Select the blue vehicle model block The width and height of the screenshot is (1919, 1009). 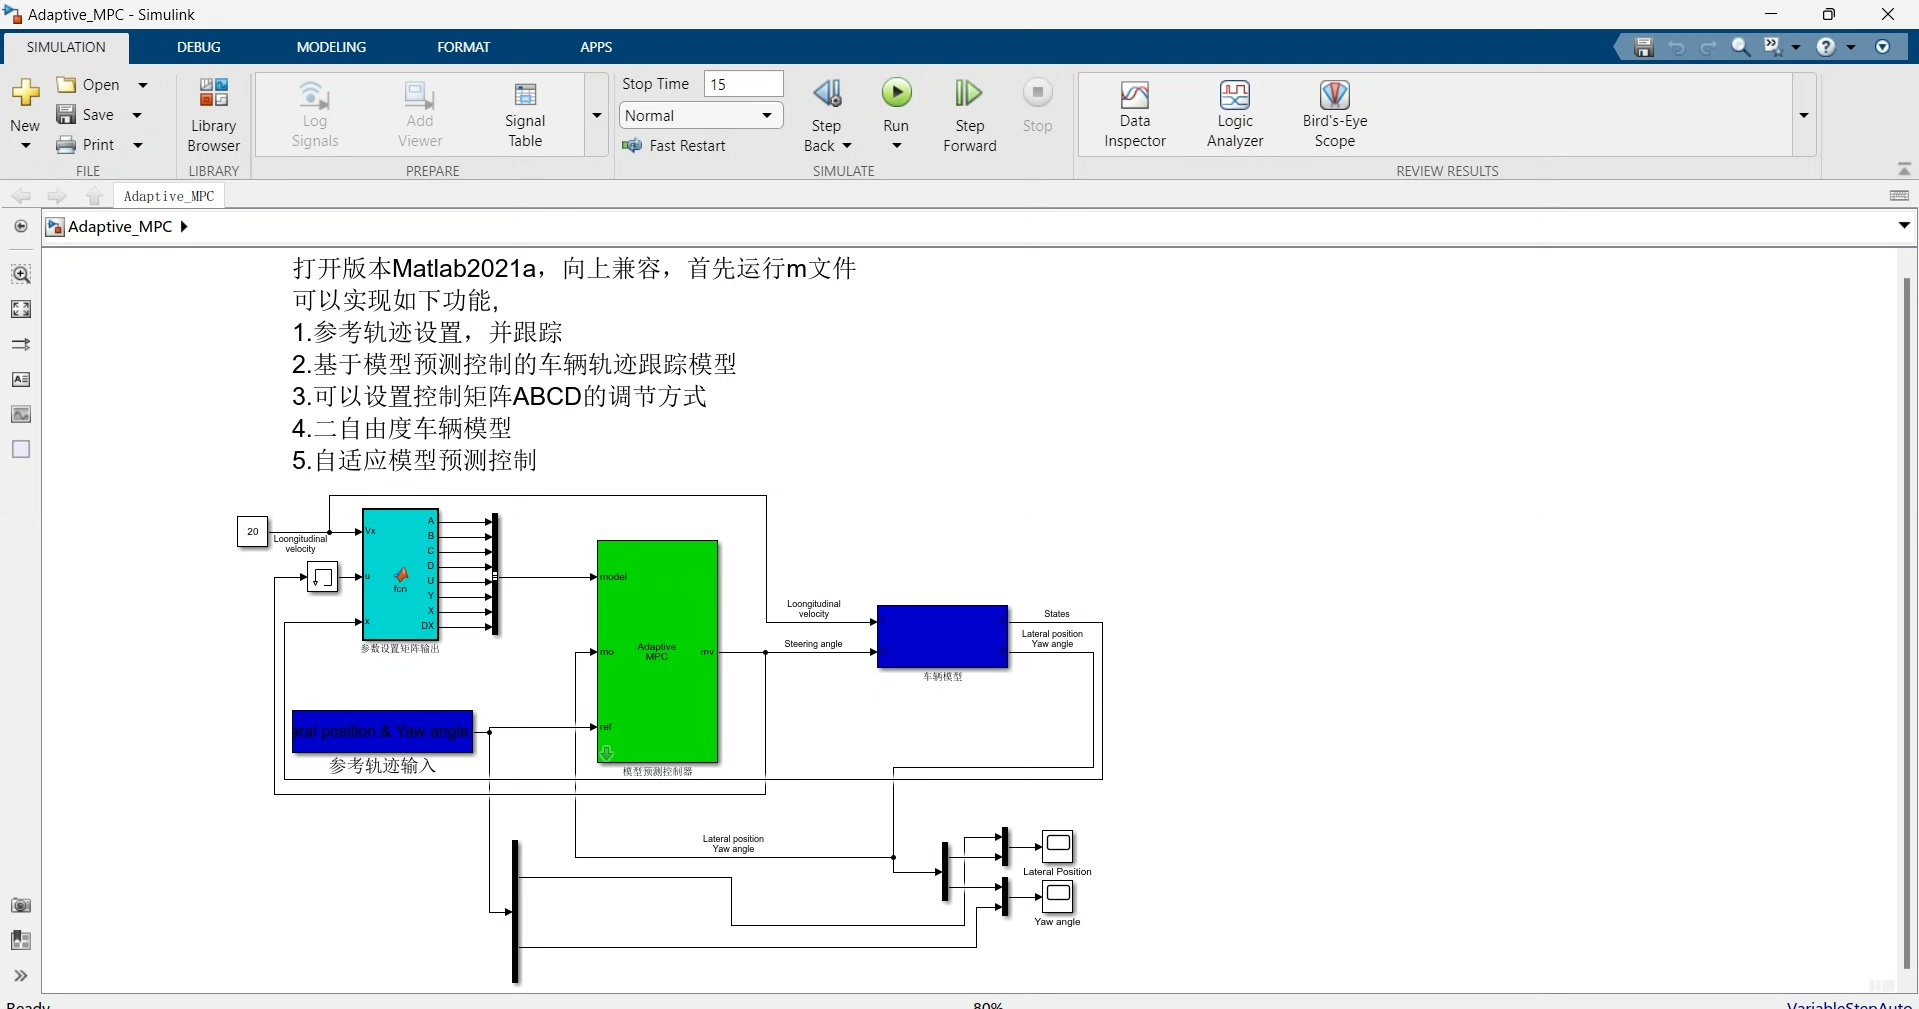click(x=942, y=636)
